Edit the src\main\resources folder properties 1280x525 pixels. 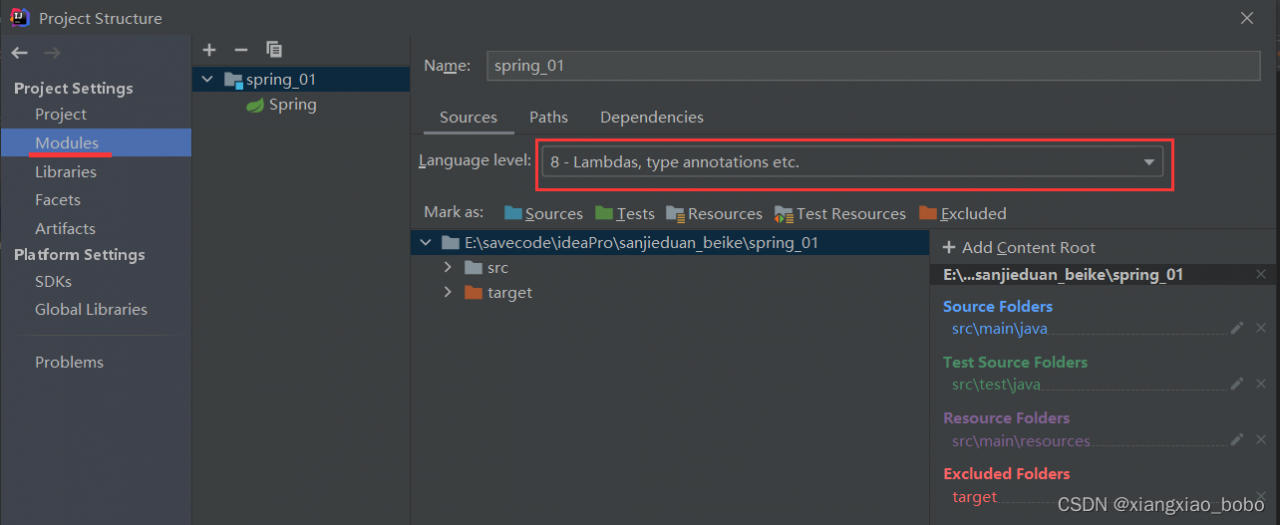(x=1237, y=440)
